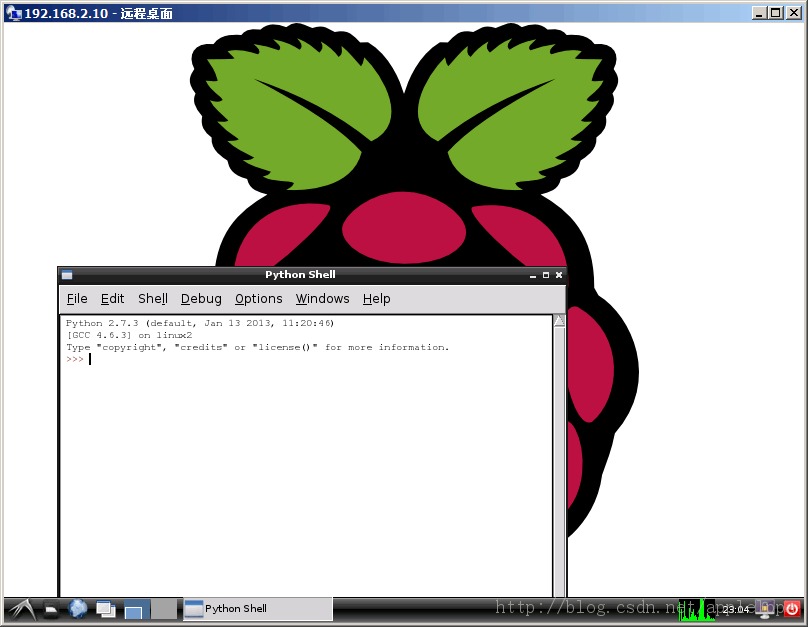
Task: Maximize the Python Shell window
Action: (x=546, y=275)
